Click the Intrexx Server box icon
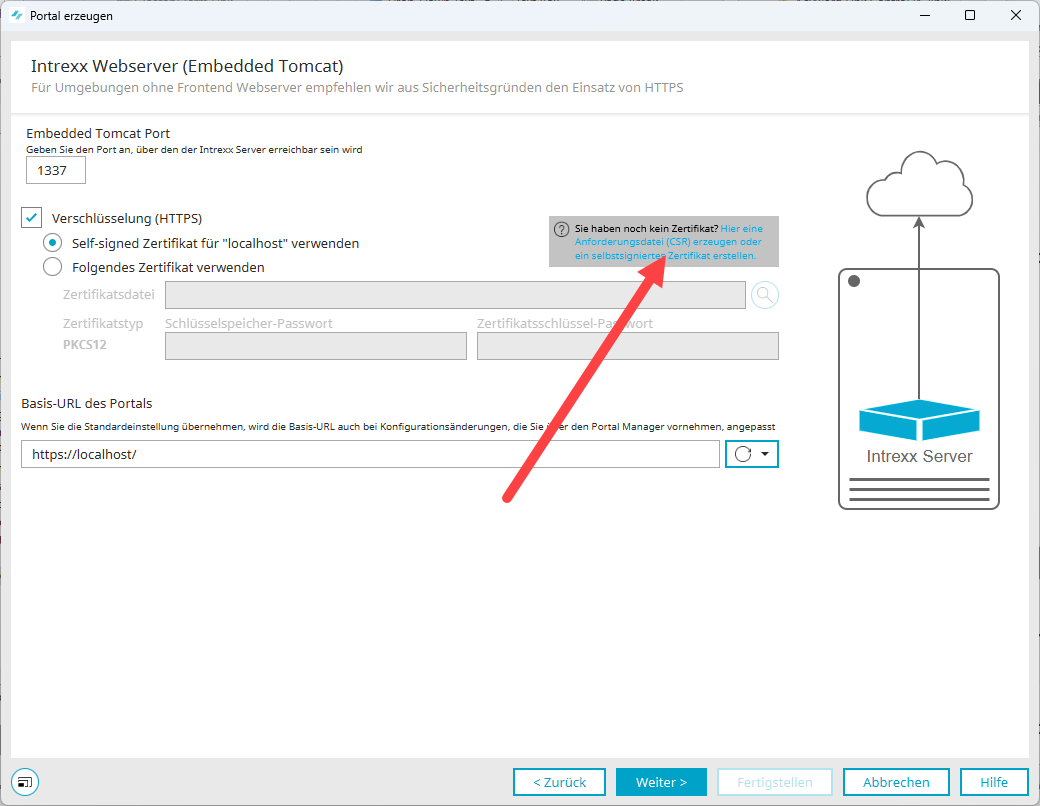 pyautogui.click(x=919, y=419)
